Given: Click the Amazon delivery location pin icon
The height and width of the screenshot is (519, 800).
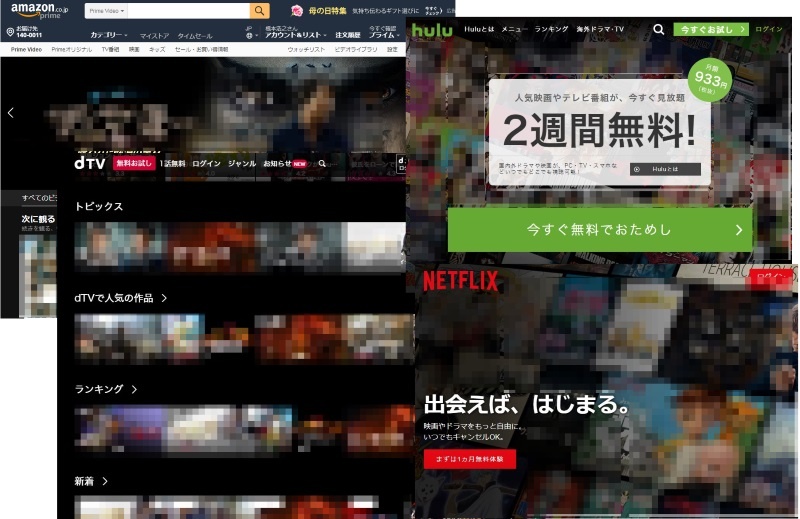Looking at the screenshot, I should (x=7, y=31).
